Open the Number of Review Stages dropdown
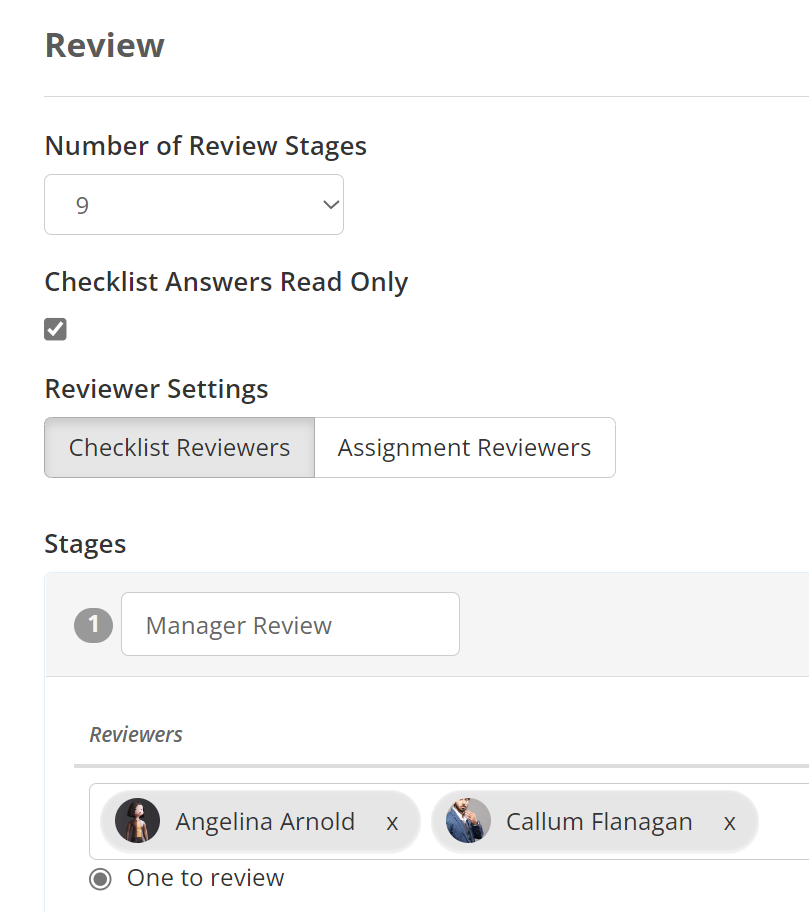Image resolution: width=809 pixels, height=912 pixels. pos(193,204)
